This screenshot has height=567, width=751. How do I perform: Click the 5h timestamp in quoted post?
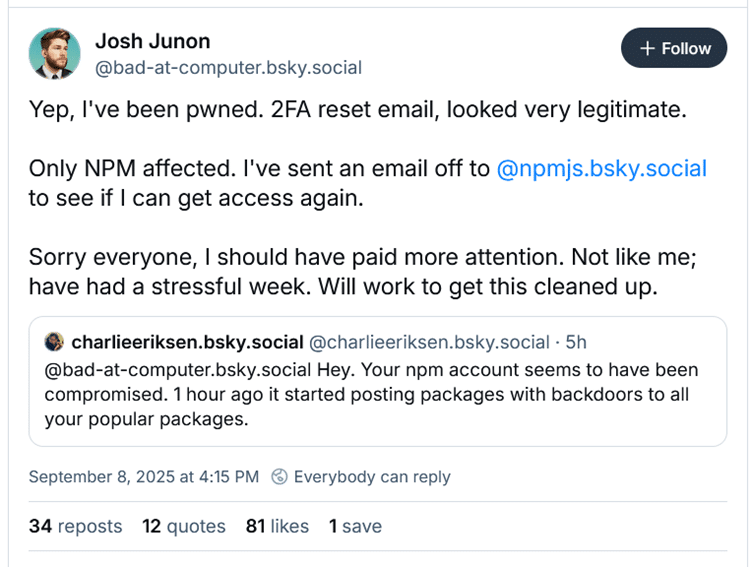click(x=577, y=342)
